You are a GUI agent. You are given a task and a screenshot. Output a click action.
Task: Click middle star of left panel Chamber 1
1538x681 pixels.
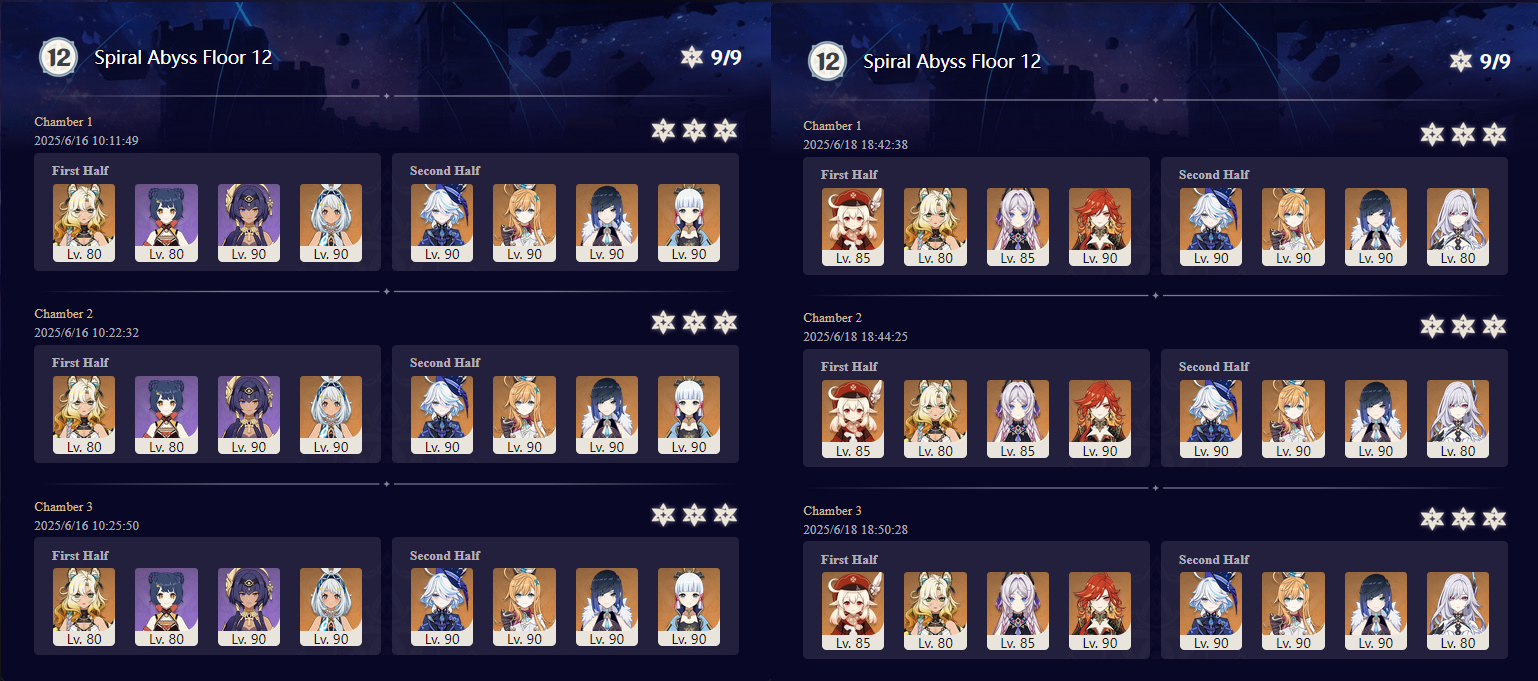click(694, 130)
